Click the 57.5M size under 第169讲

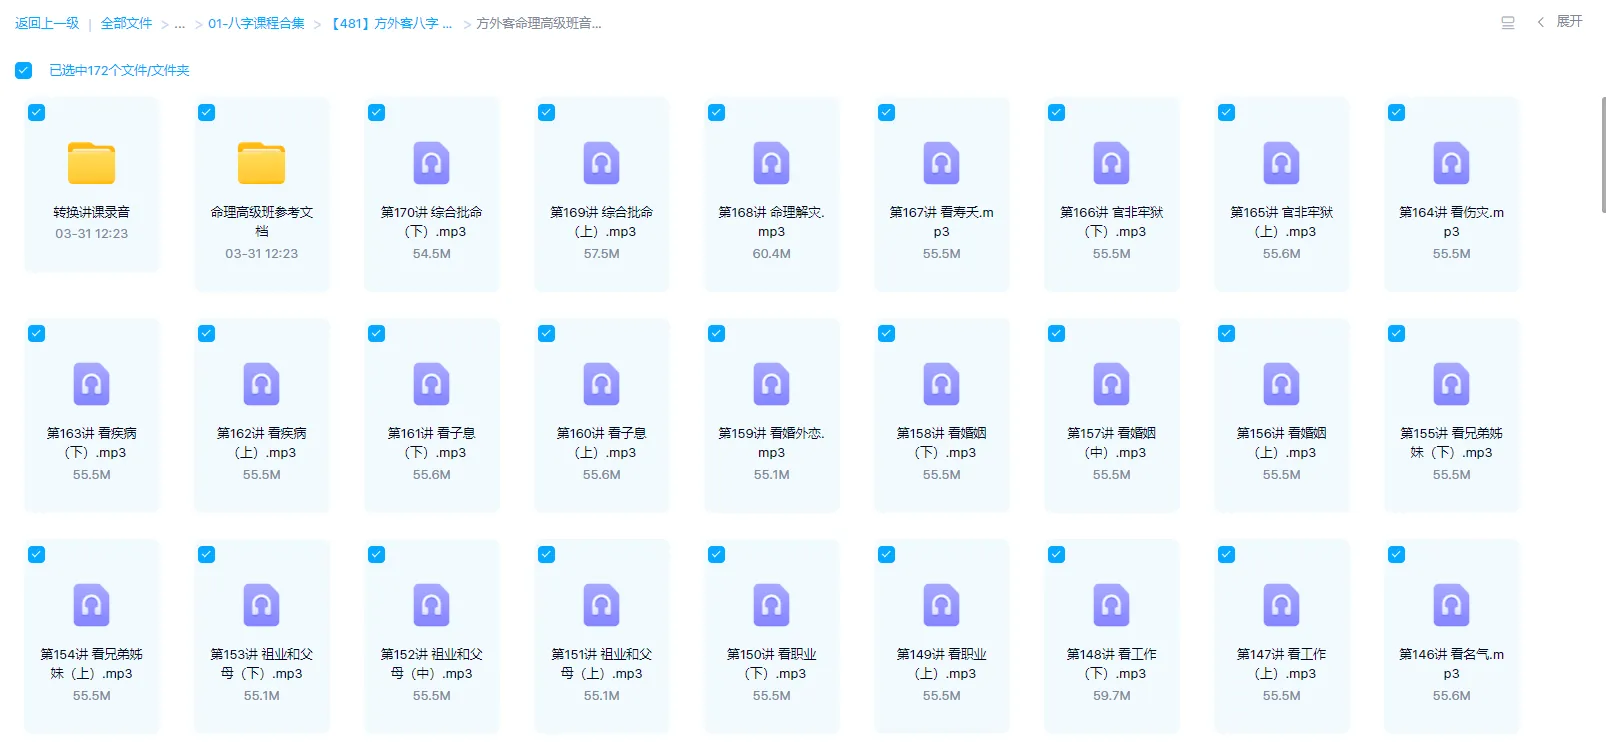pos(601,254)
